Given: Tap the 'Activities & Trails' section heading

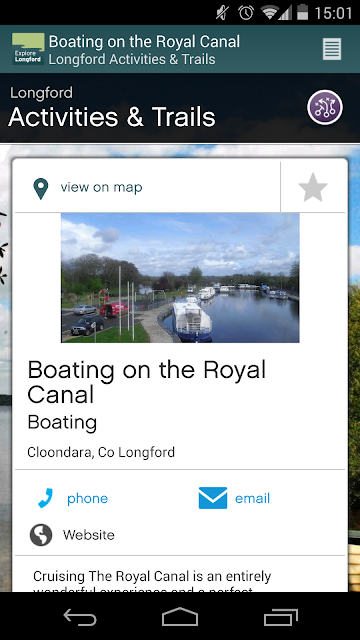Looking at the screenshot, I should [112, 117].
